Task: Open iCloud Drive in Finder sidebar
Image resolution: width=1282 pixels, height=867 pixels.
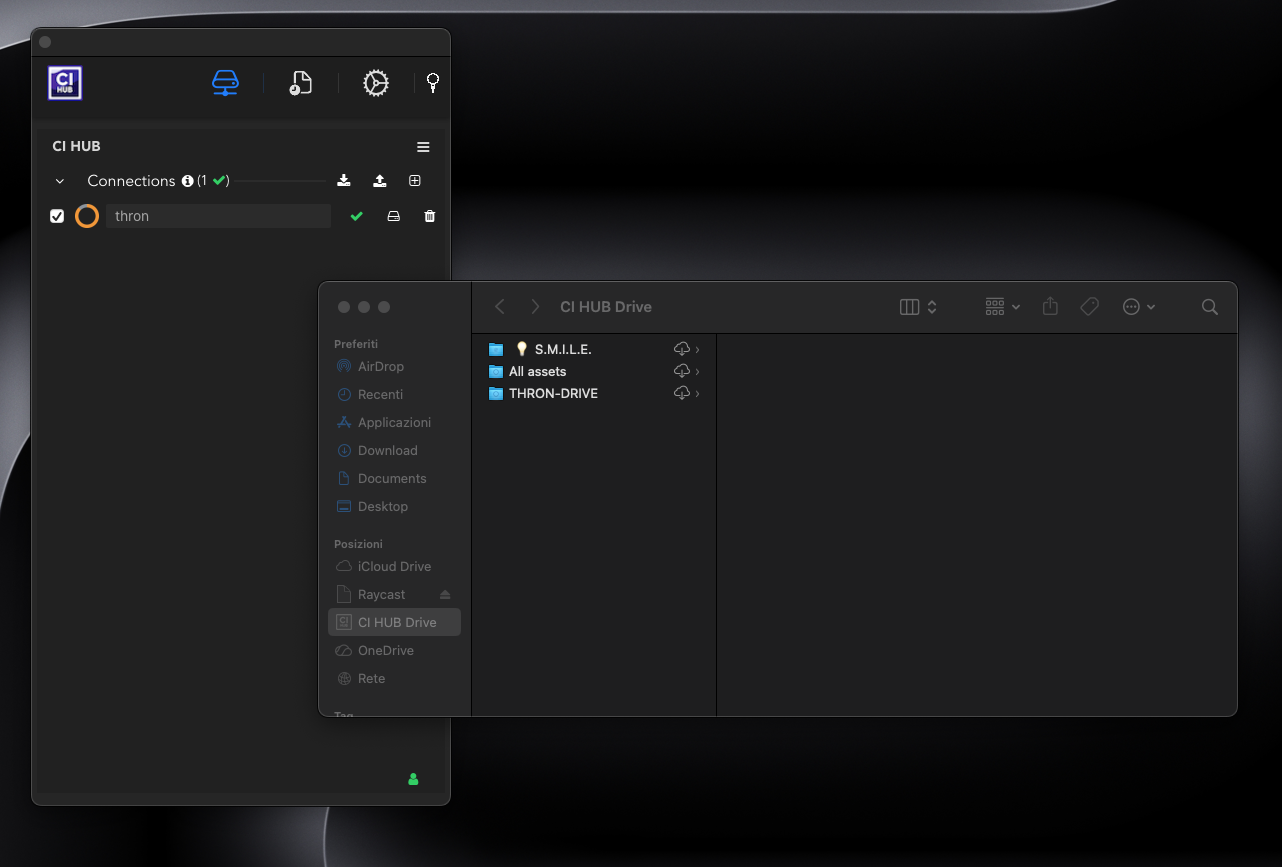Action: (x=394, y=566)
